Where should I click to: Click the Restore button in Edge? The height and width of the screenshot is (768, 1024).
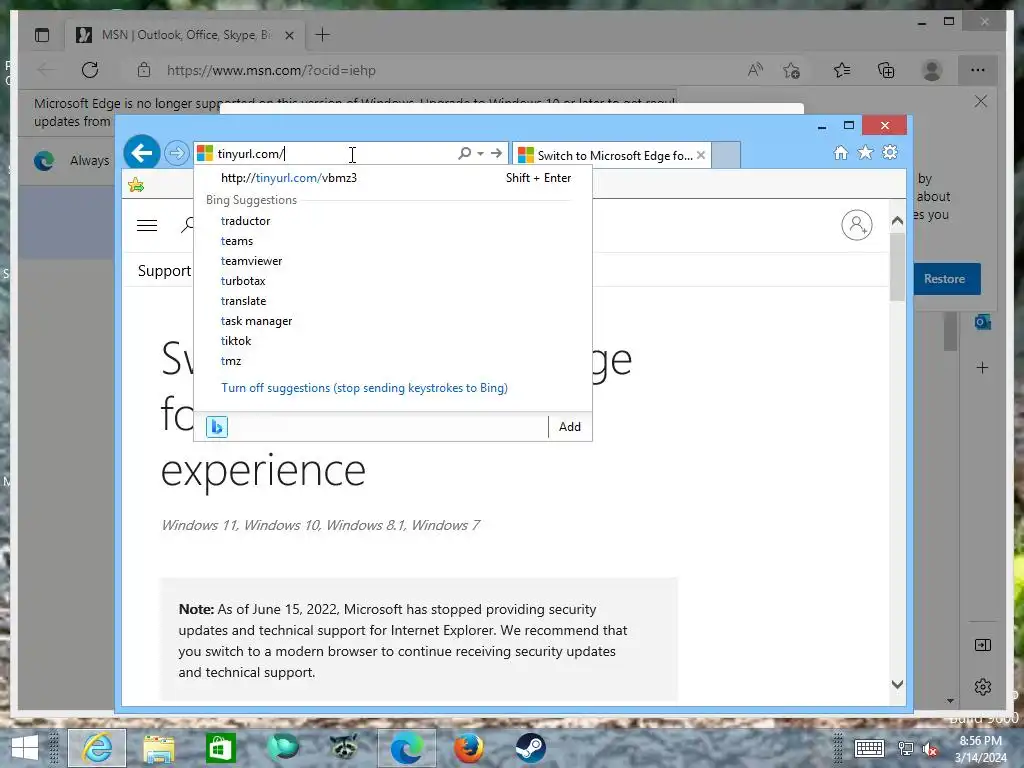[944, 279]
